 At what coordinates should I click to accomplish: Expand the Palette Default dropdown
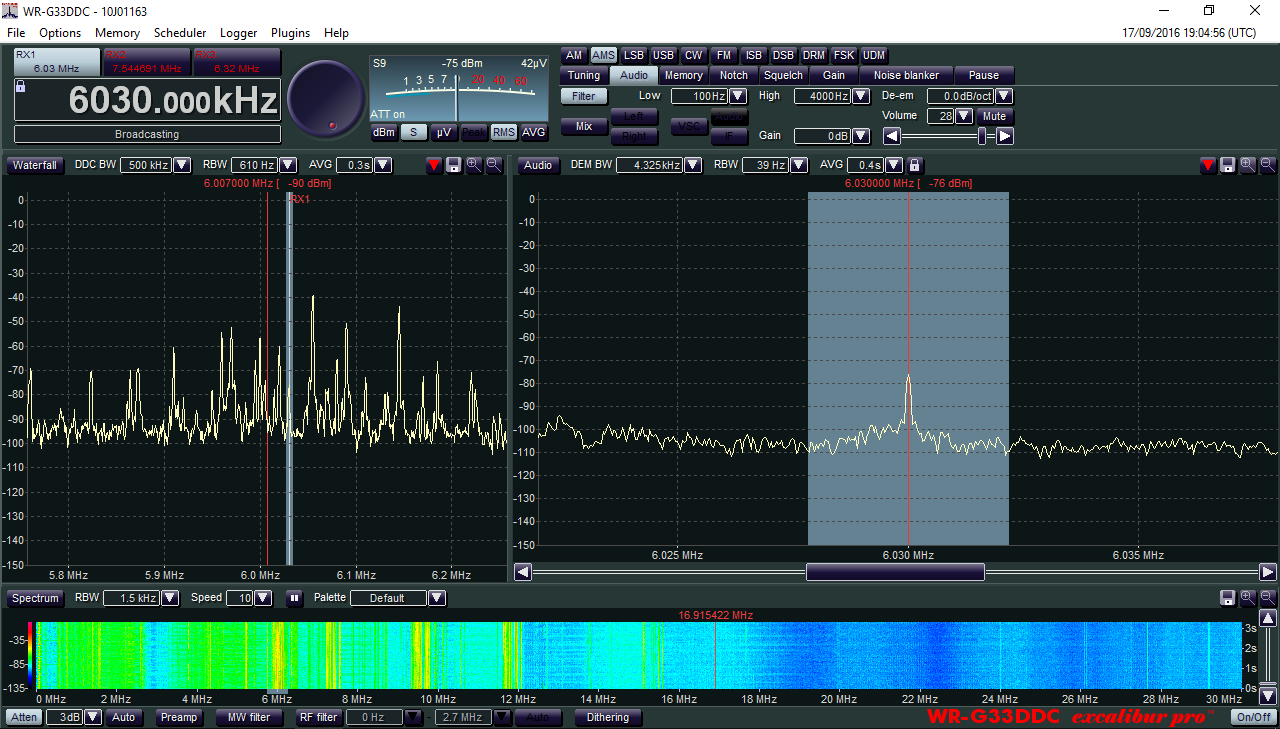click(436, 598)
